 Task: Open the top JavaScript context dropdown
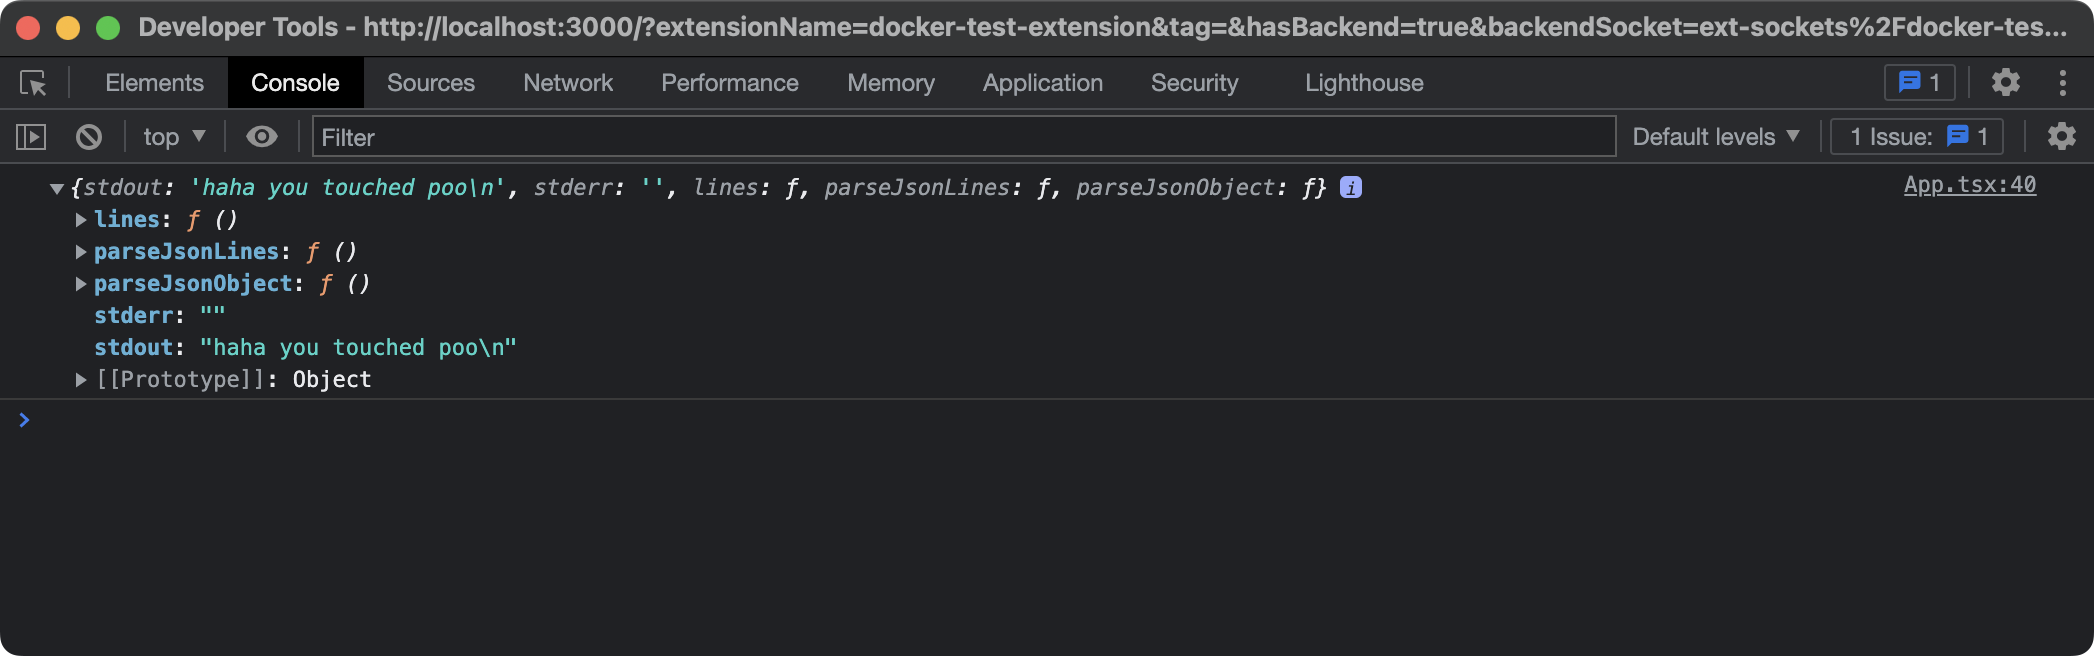174,137
